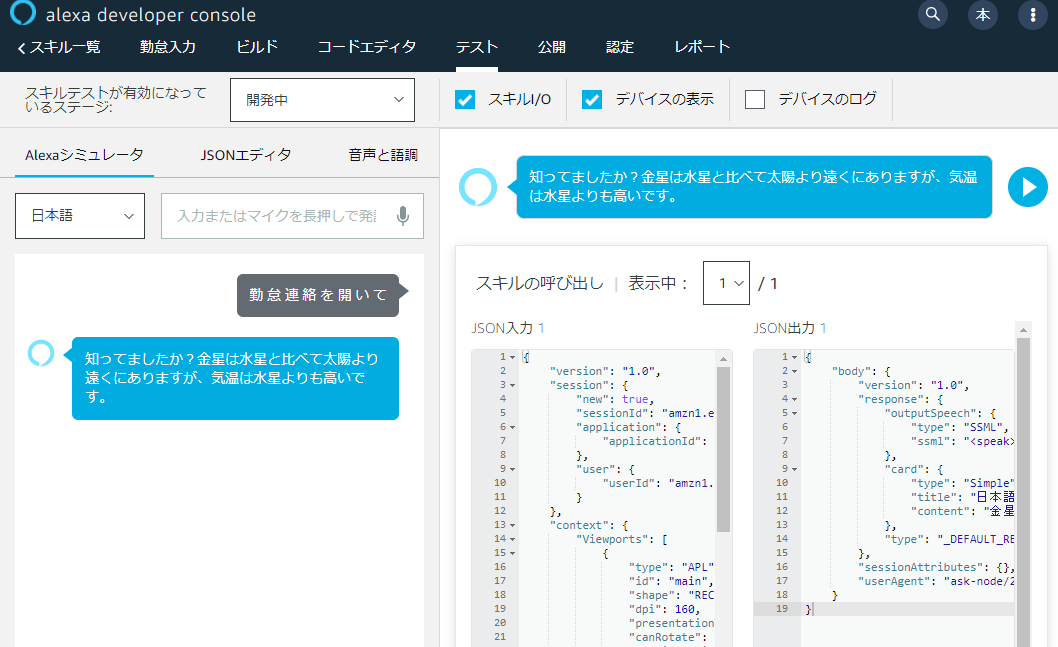Collapse JSON input line 1 fold arrow
This screenshot has height=647, width=1058.
513,357
